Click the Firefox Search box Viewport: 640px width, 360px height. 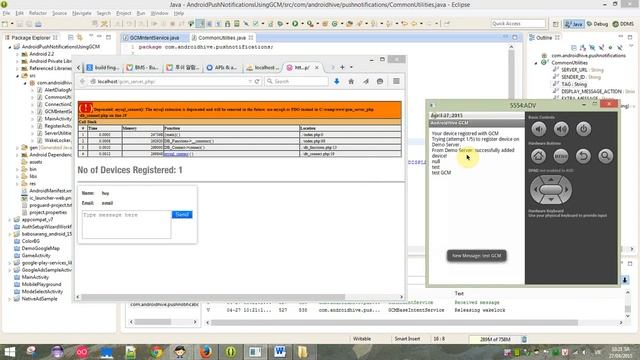pos(297,81)
